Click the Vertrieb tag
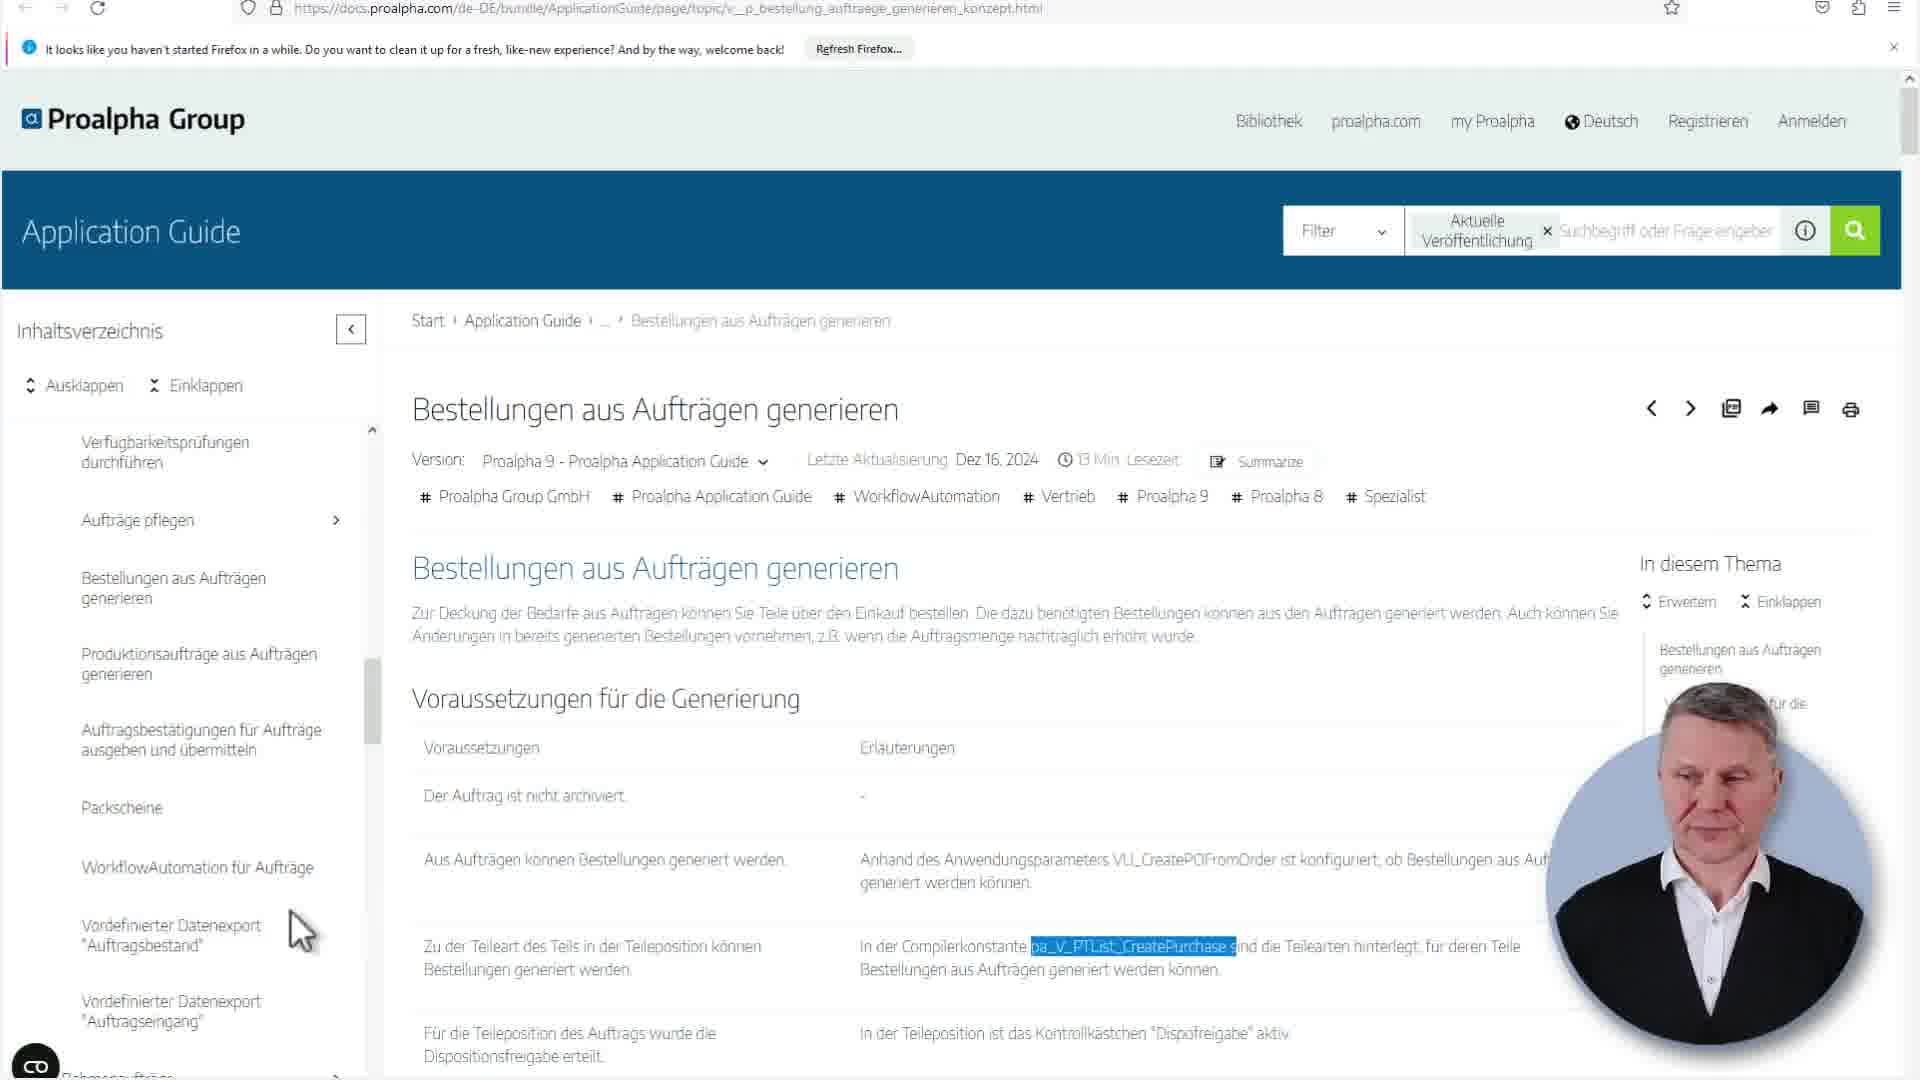The height and width of the screenshot is (1080, 1920). [1058, 497]
